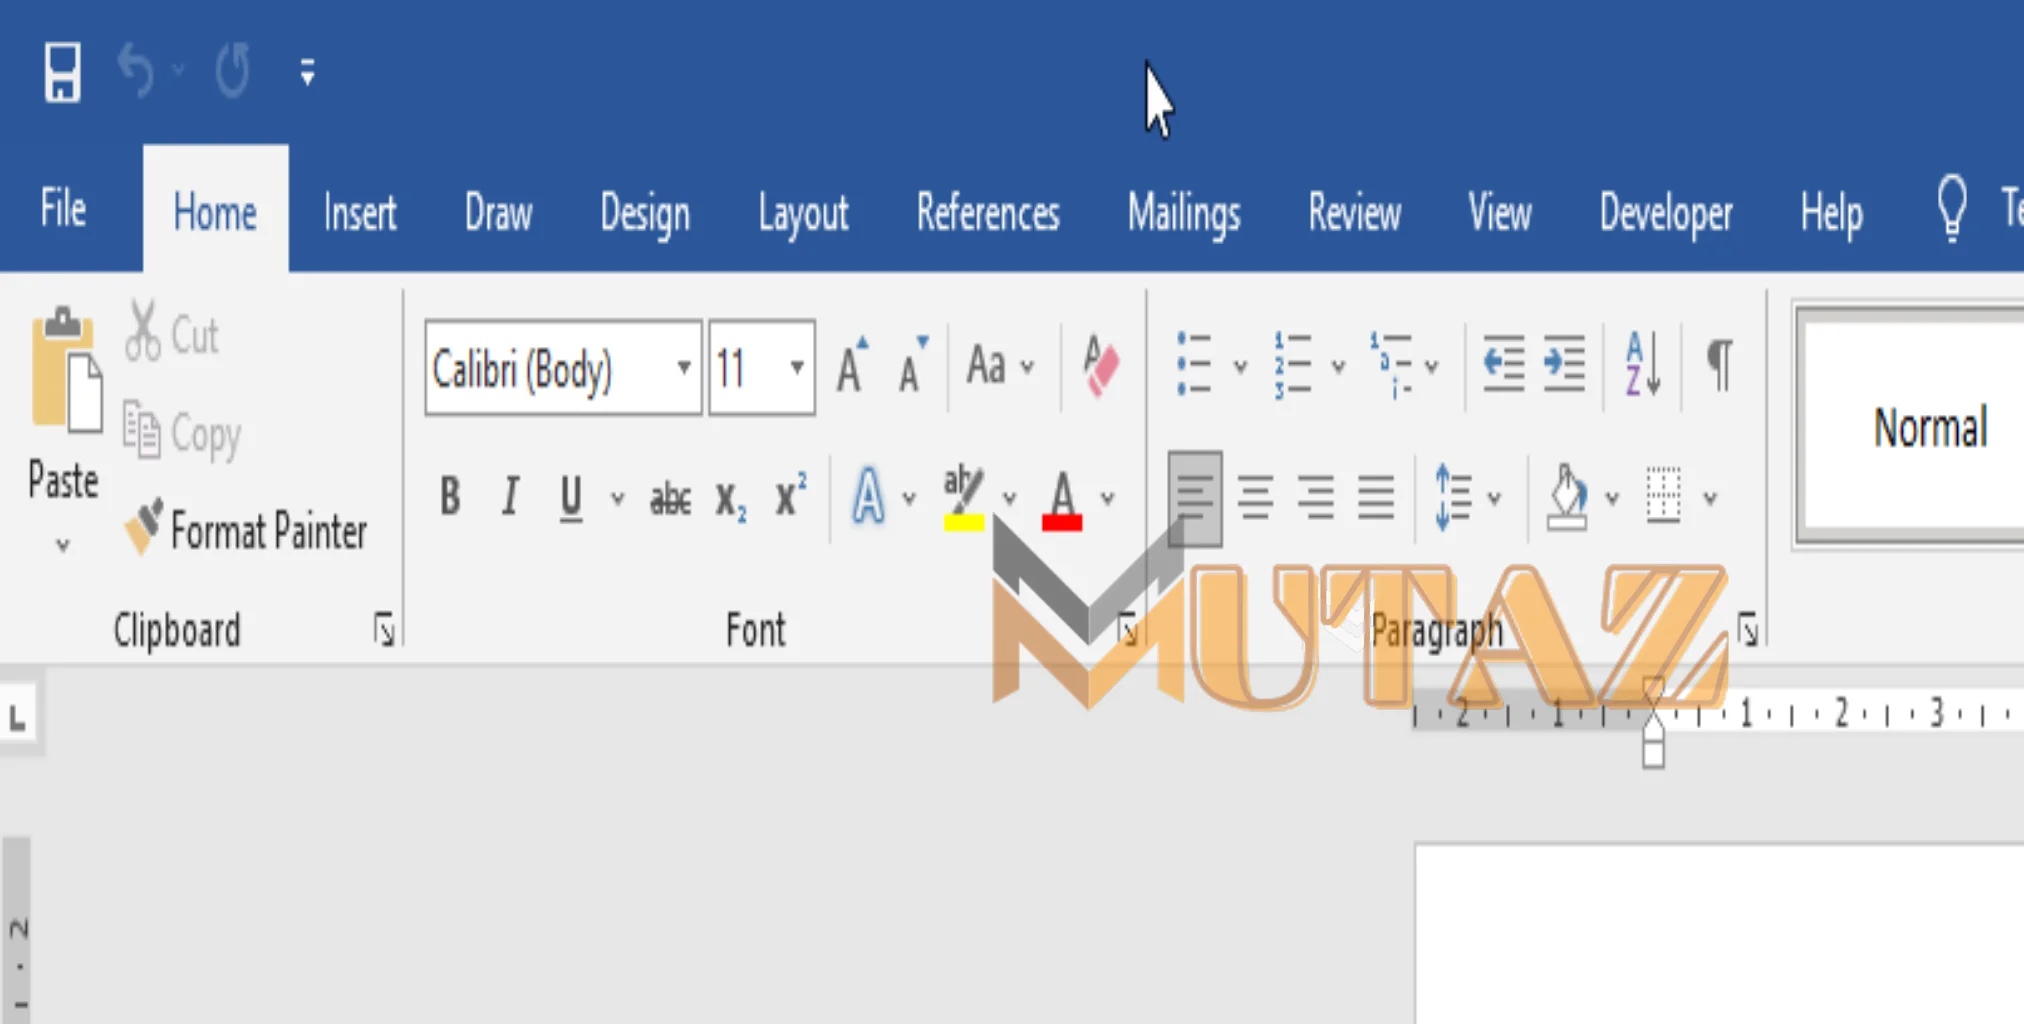The image size is (2024, 1024).
Task: Click the Redo/Repeat icon
Action: click(x=233, y=70)
